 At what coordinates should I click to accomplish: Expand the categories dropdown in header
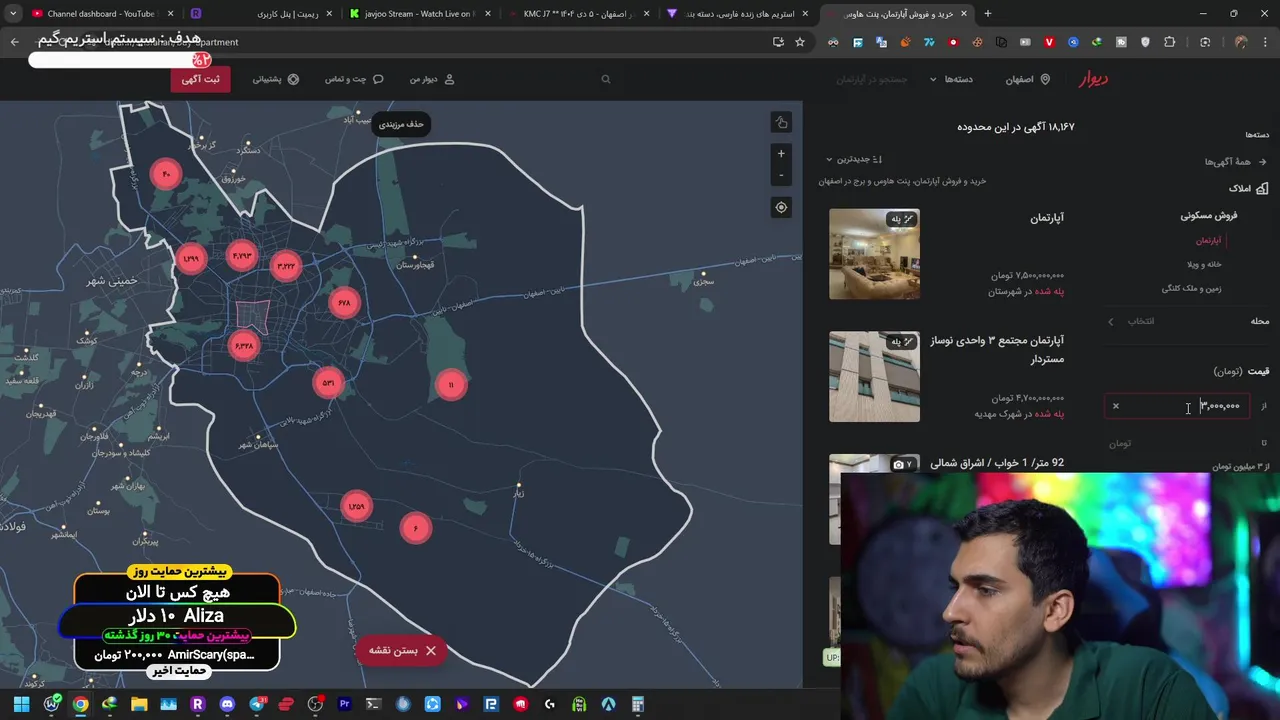tap(951, 79)
